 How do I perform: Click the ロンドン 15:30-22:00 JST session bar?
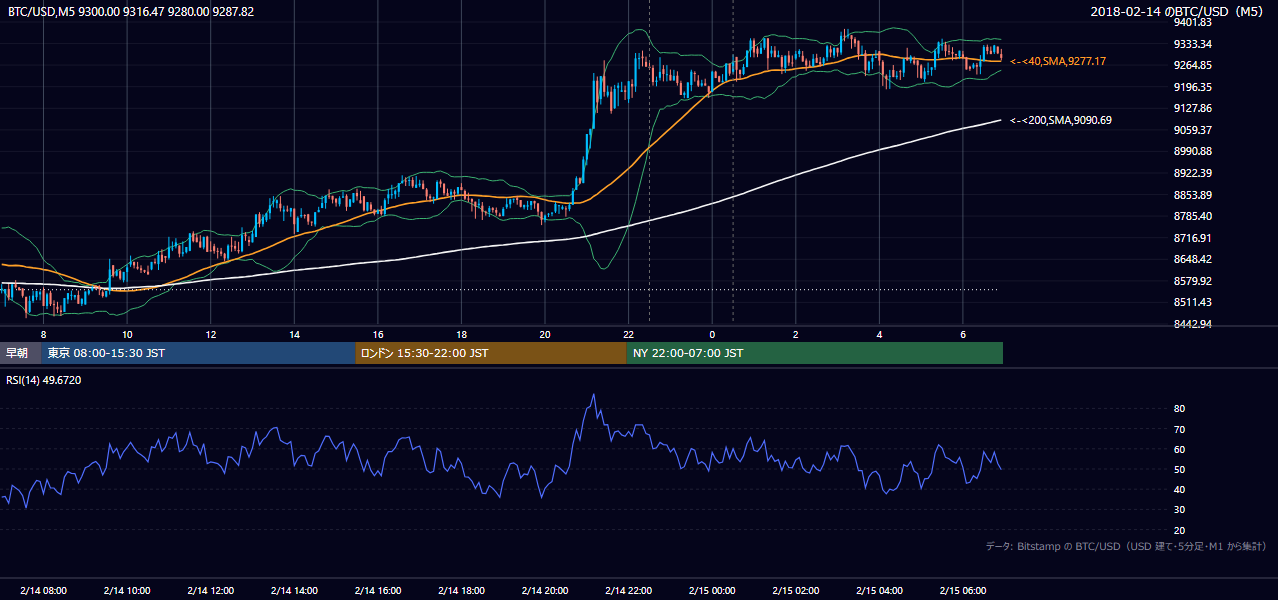pos(491,353)
